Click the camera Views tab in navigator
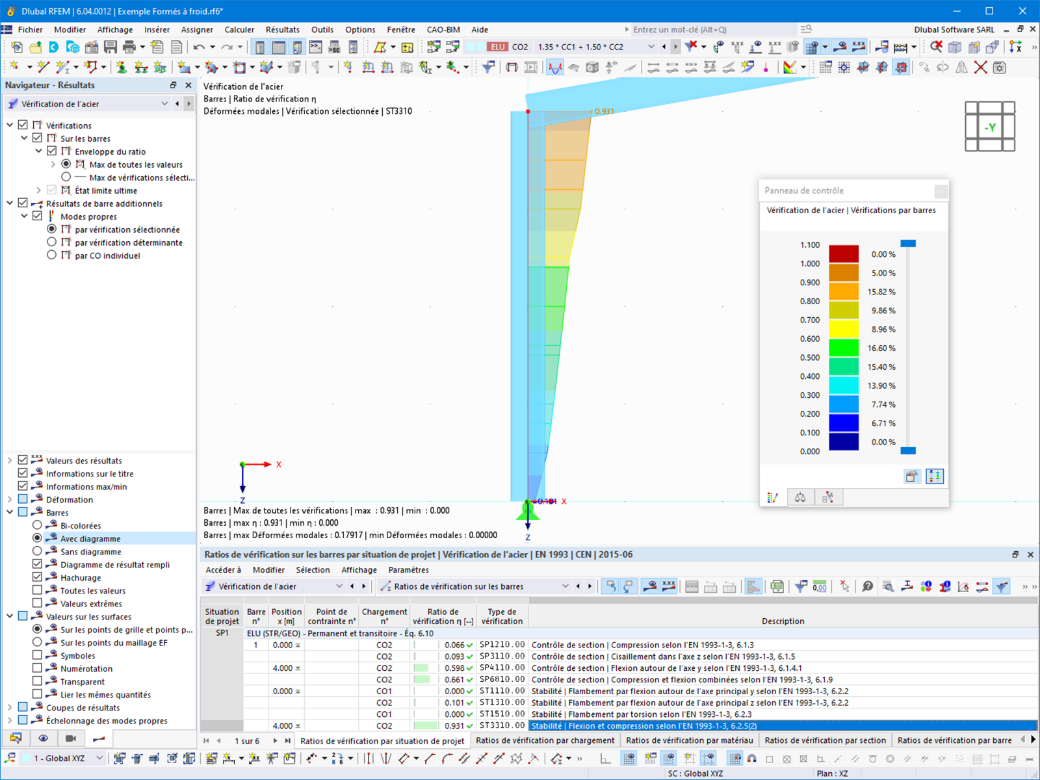This screenshot has width=1040, height=780. tap(71, 738)
